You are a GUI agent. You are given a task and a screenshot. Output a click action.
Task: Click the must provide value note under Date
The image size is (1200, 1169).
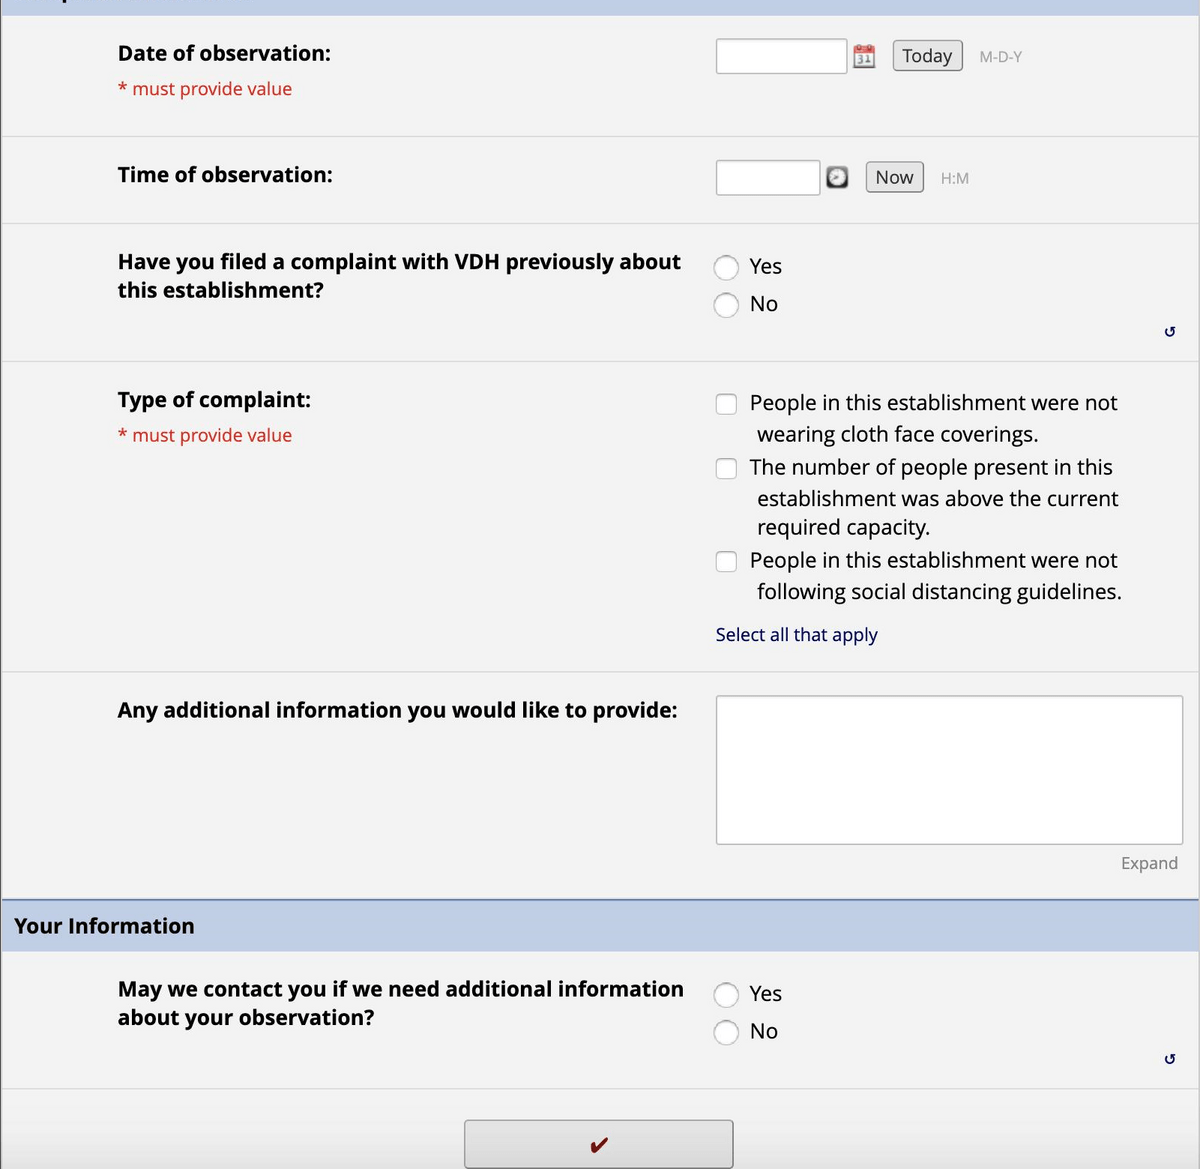tap(205, 89)
